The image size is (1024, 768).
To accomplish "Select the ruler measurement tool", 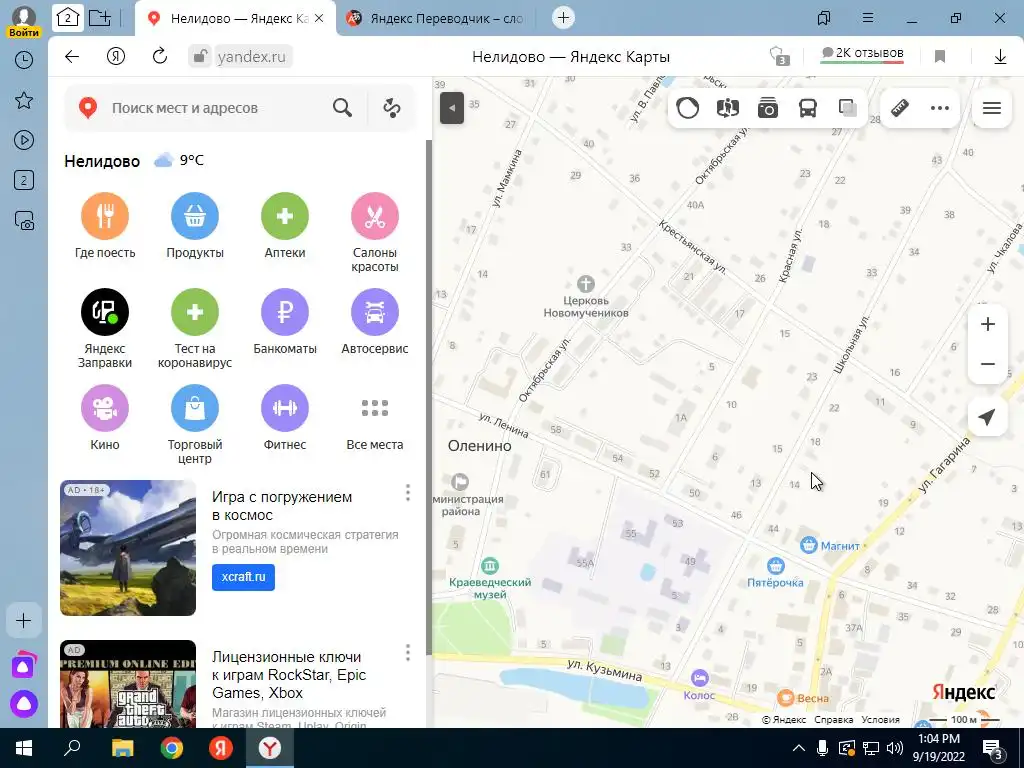I will coord(900,108).
